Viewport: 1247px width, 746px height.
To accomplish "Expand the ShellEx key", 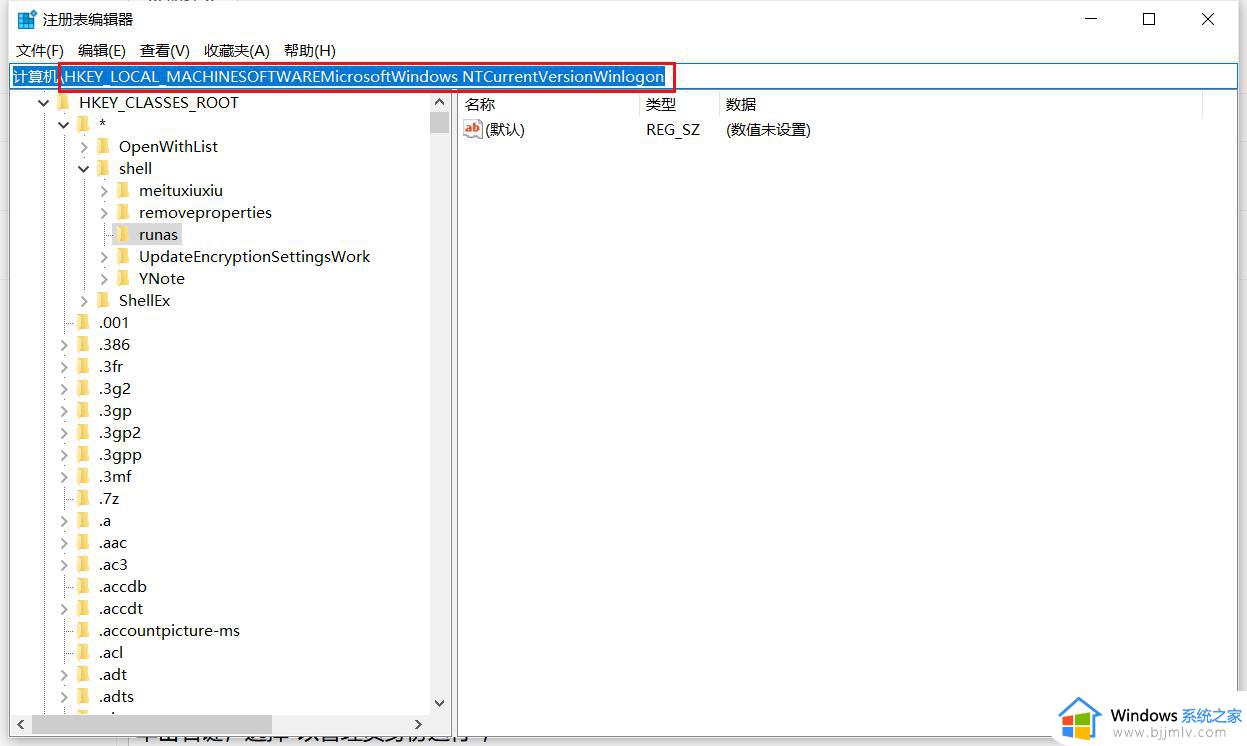I will coord(84,300).
